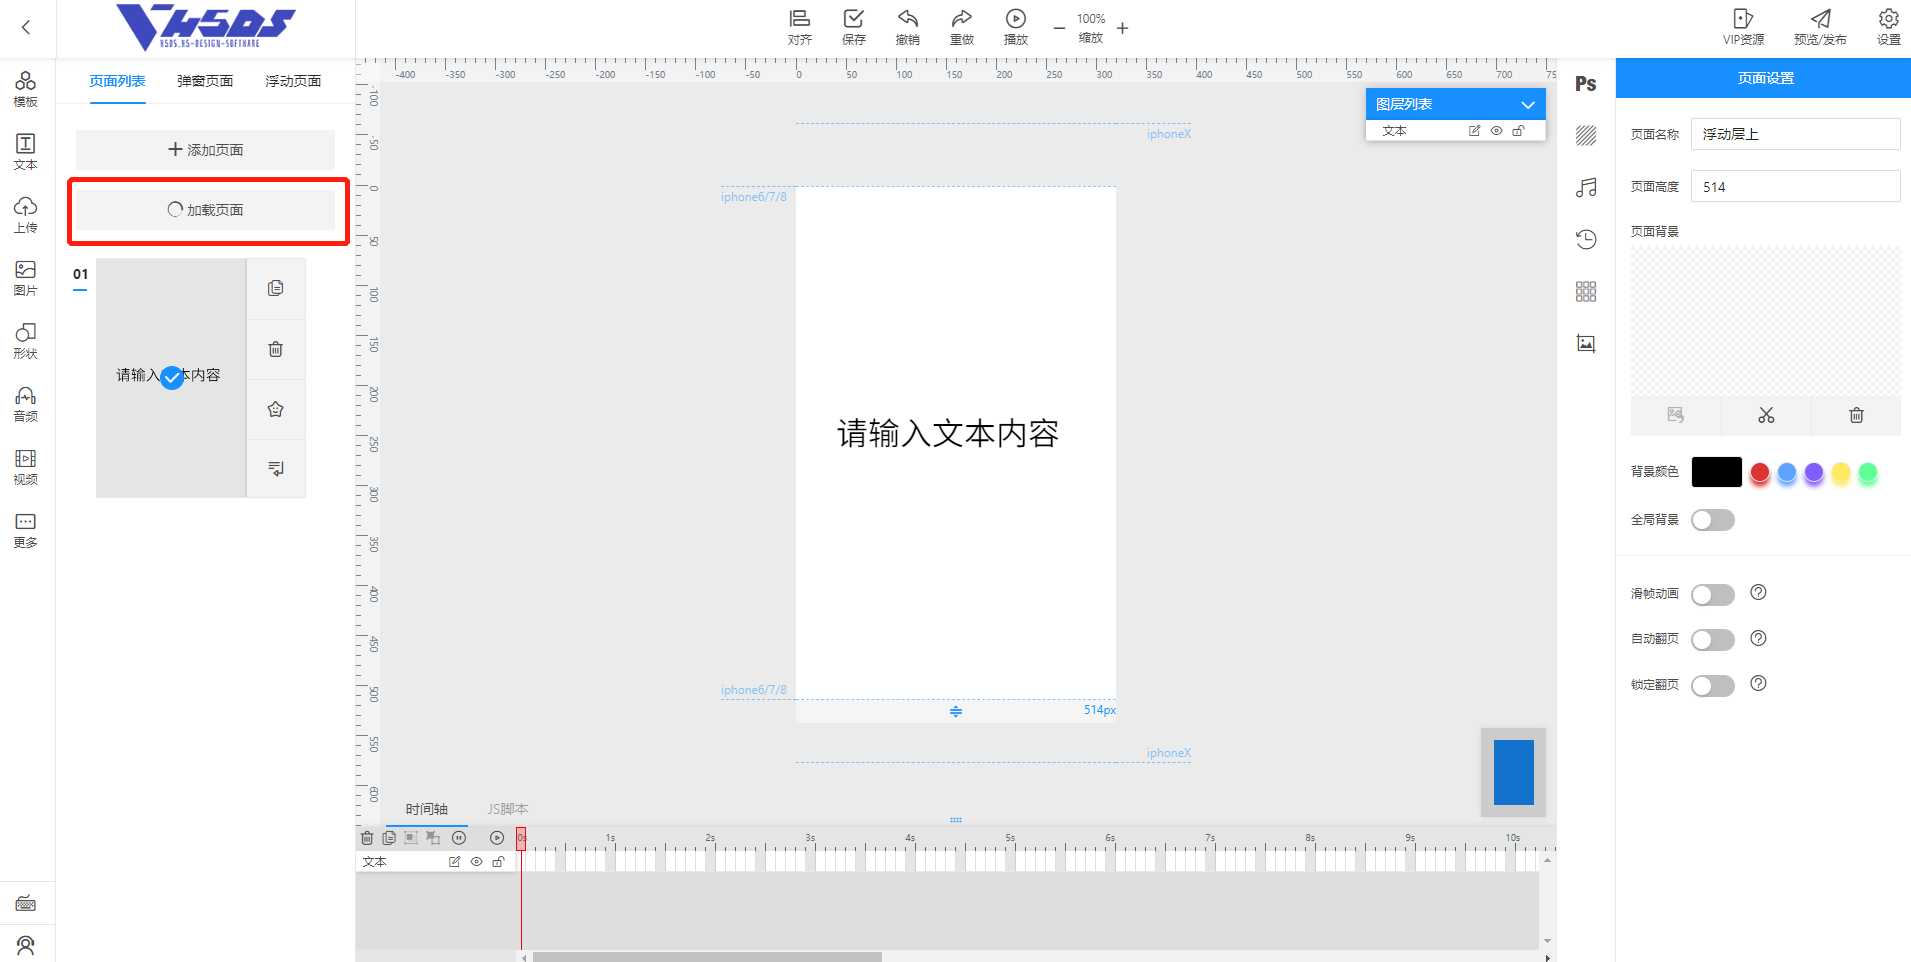Image resolution: width=1911 pixels, height=962 pixels.
Task: Choose the blue background color
Action: tap(1787, 473)
